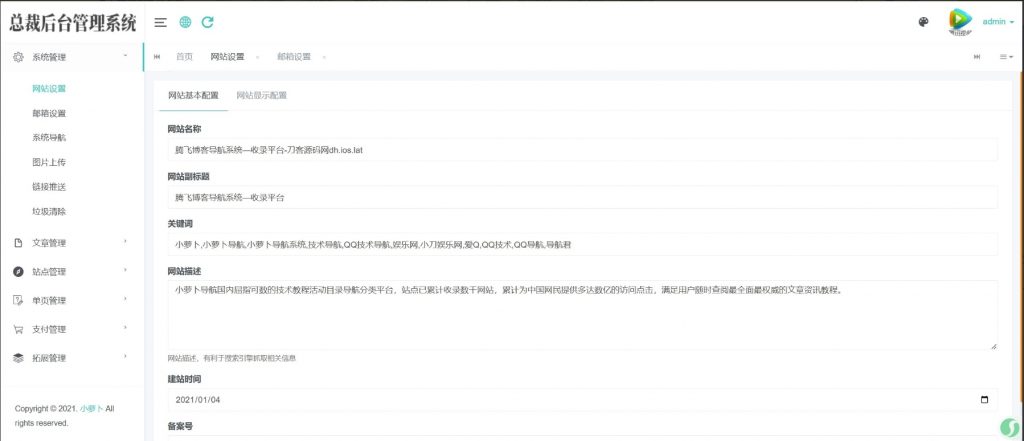
Task: Click the 总裁后台管理系统 logo title
Action: tap(72, 23)
